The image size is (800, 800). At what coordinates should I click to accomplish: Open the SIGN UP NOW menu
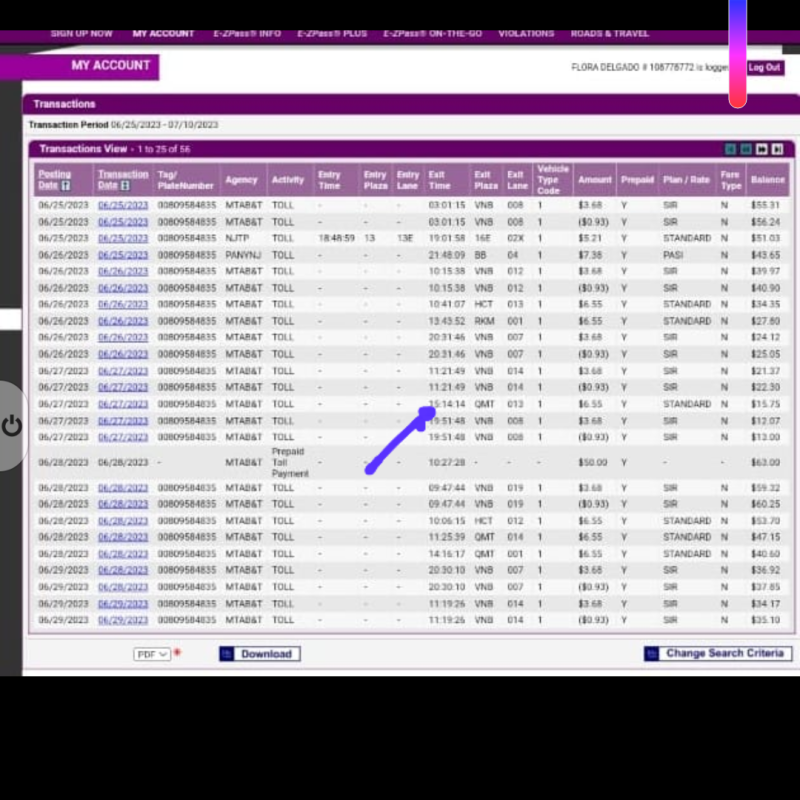pos(82,34)
